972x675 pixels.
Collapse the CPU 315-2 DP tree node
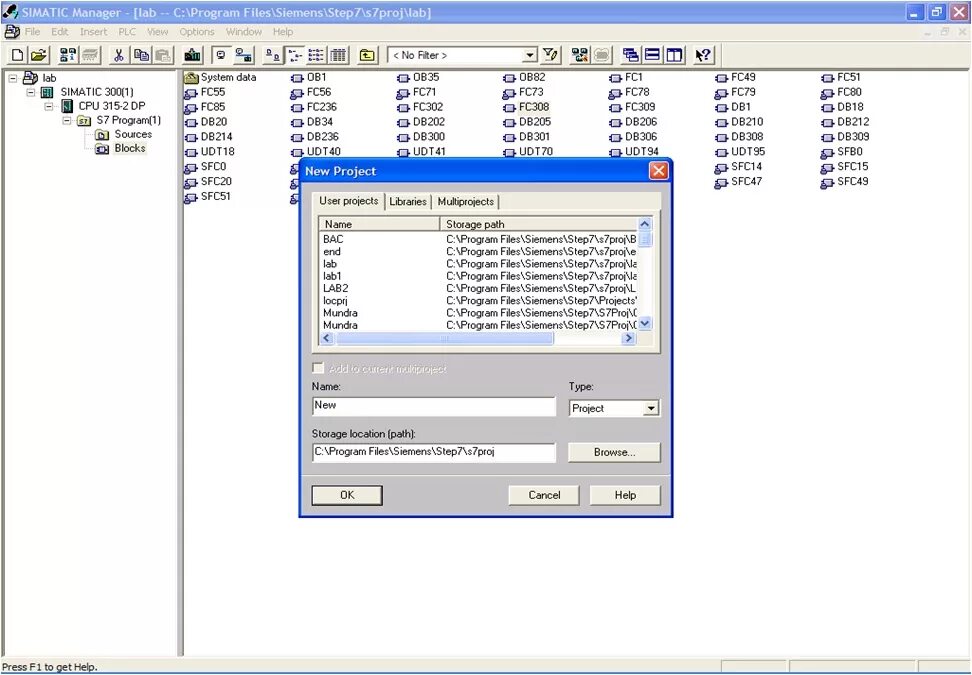pos(49,107)
